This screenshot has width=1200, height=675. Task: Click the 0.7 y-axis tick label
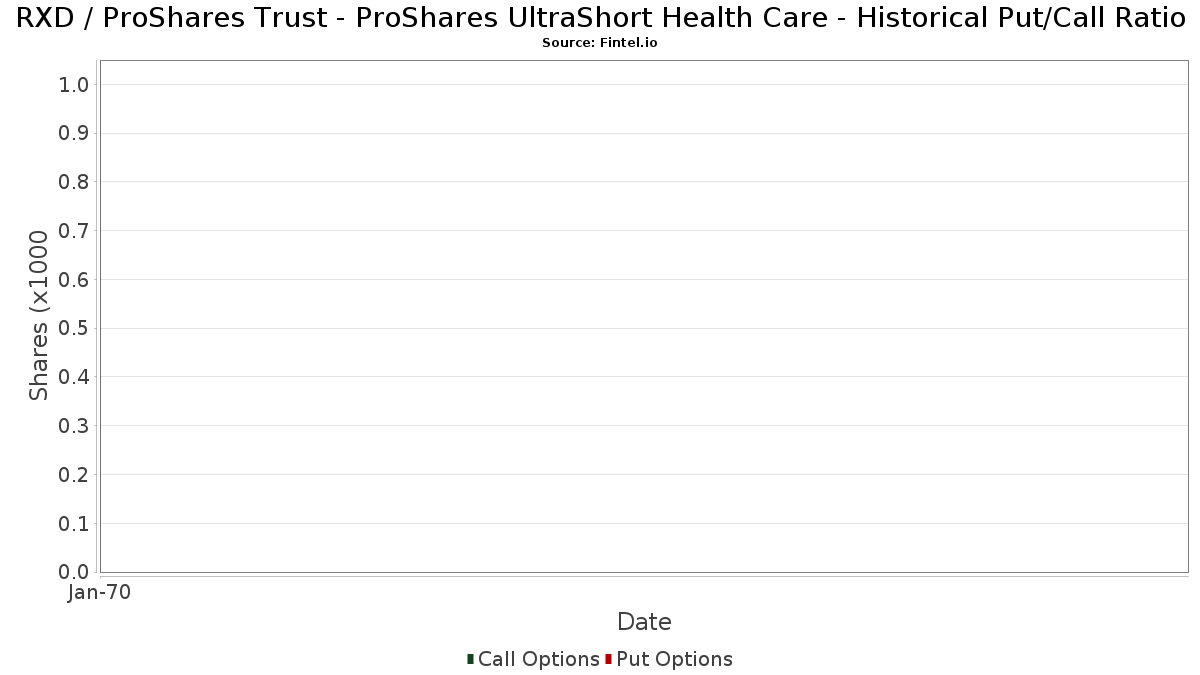pyautogui.click(x=75, y=231)
